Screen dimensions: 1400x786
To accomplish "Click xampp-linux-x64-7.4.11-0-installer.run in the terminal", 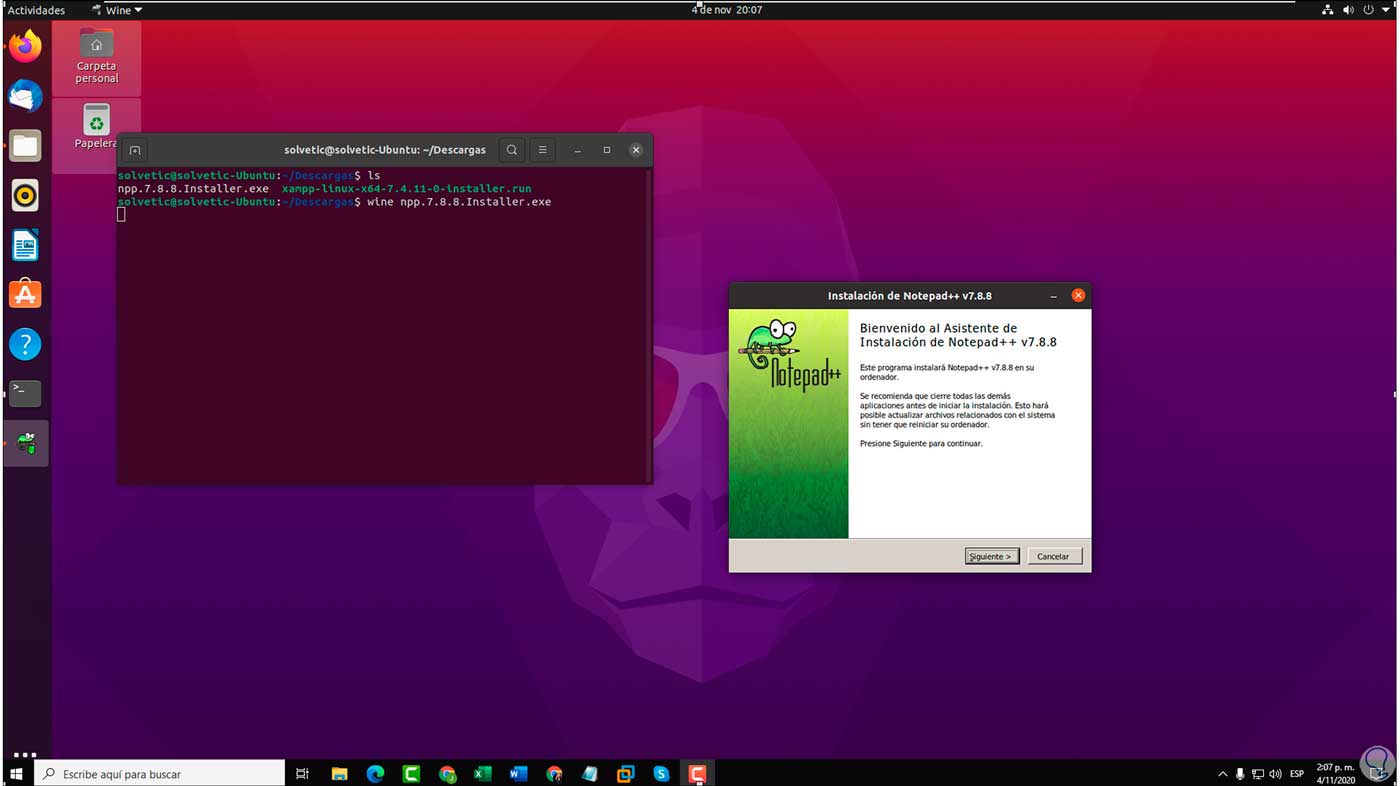I will [x=406, y=189].
